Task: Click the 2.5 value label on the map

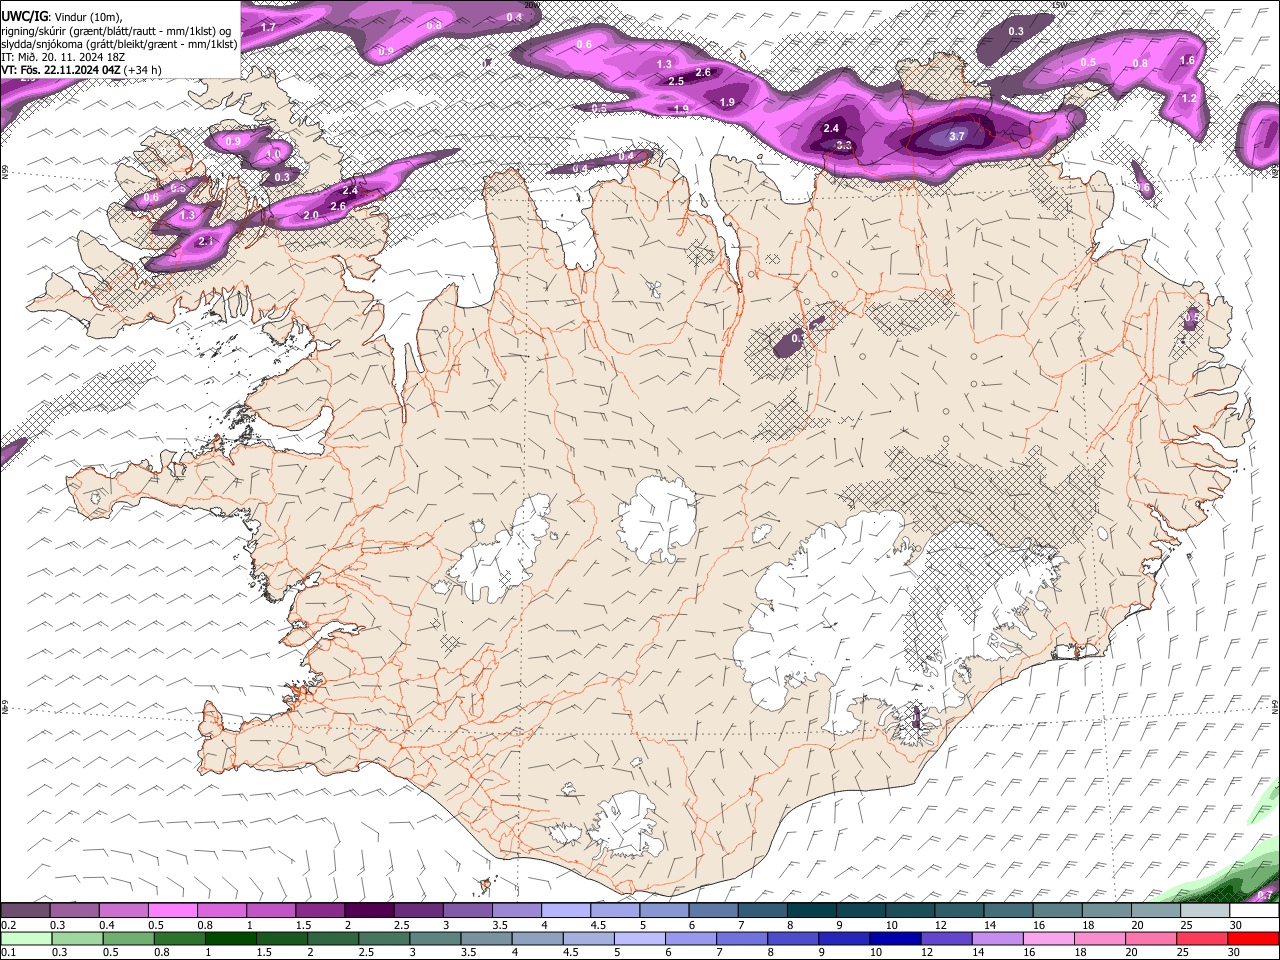Action: coord(676,81)
